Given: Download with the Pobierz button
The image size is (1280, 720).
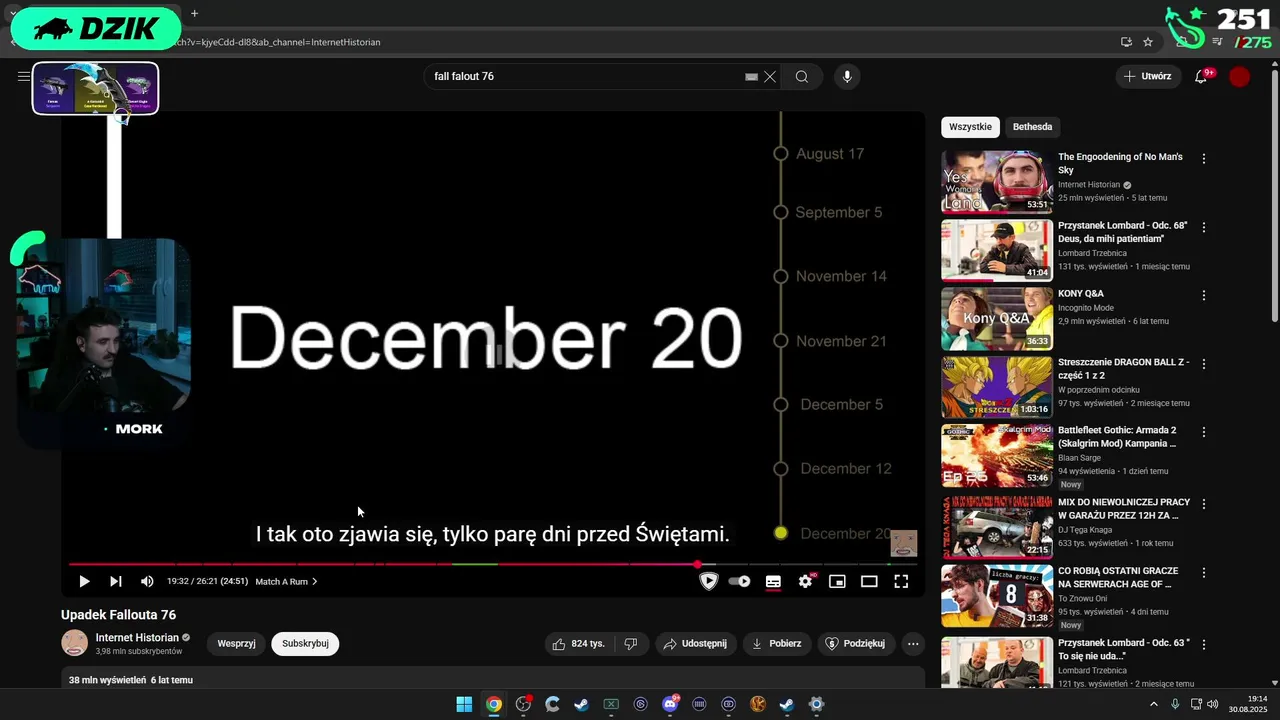Looking at the screenshot, I should (777, 643).
